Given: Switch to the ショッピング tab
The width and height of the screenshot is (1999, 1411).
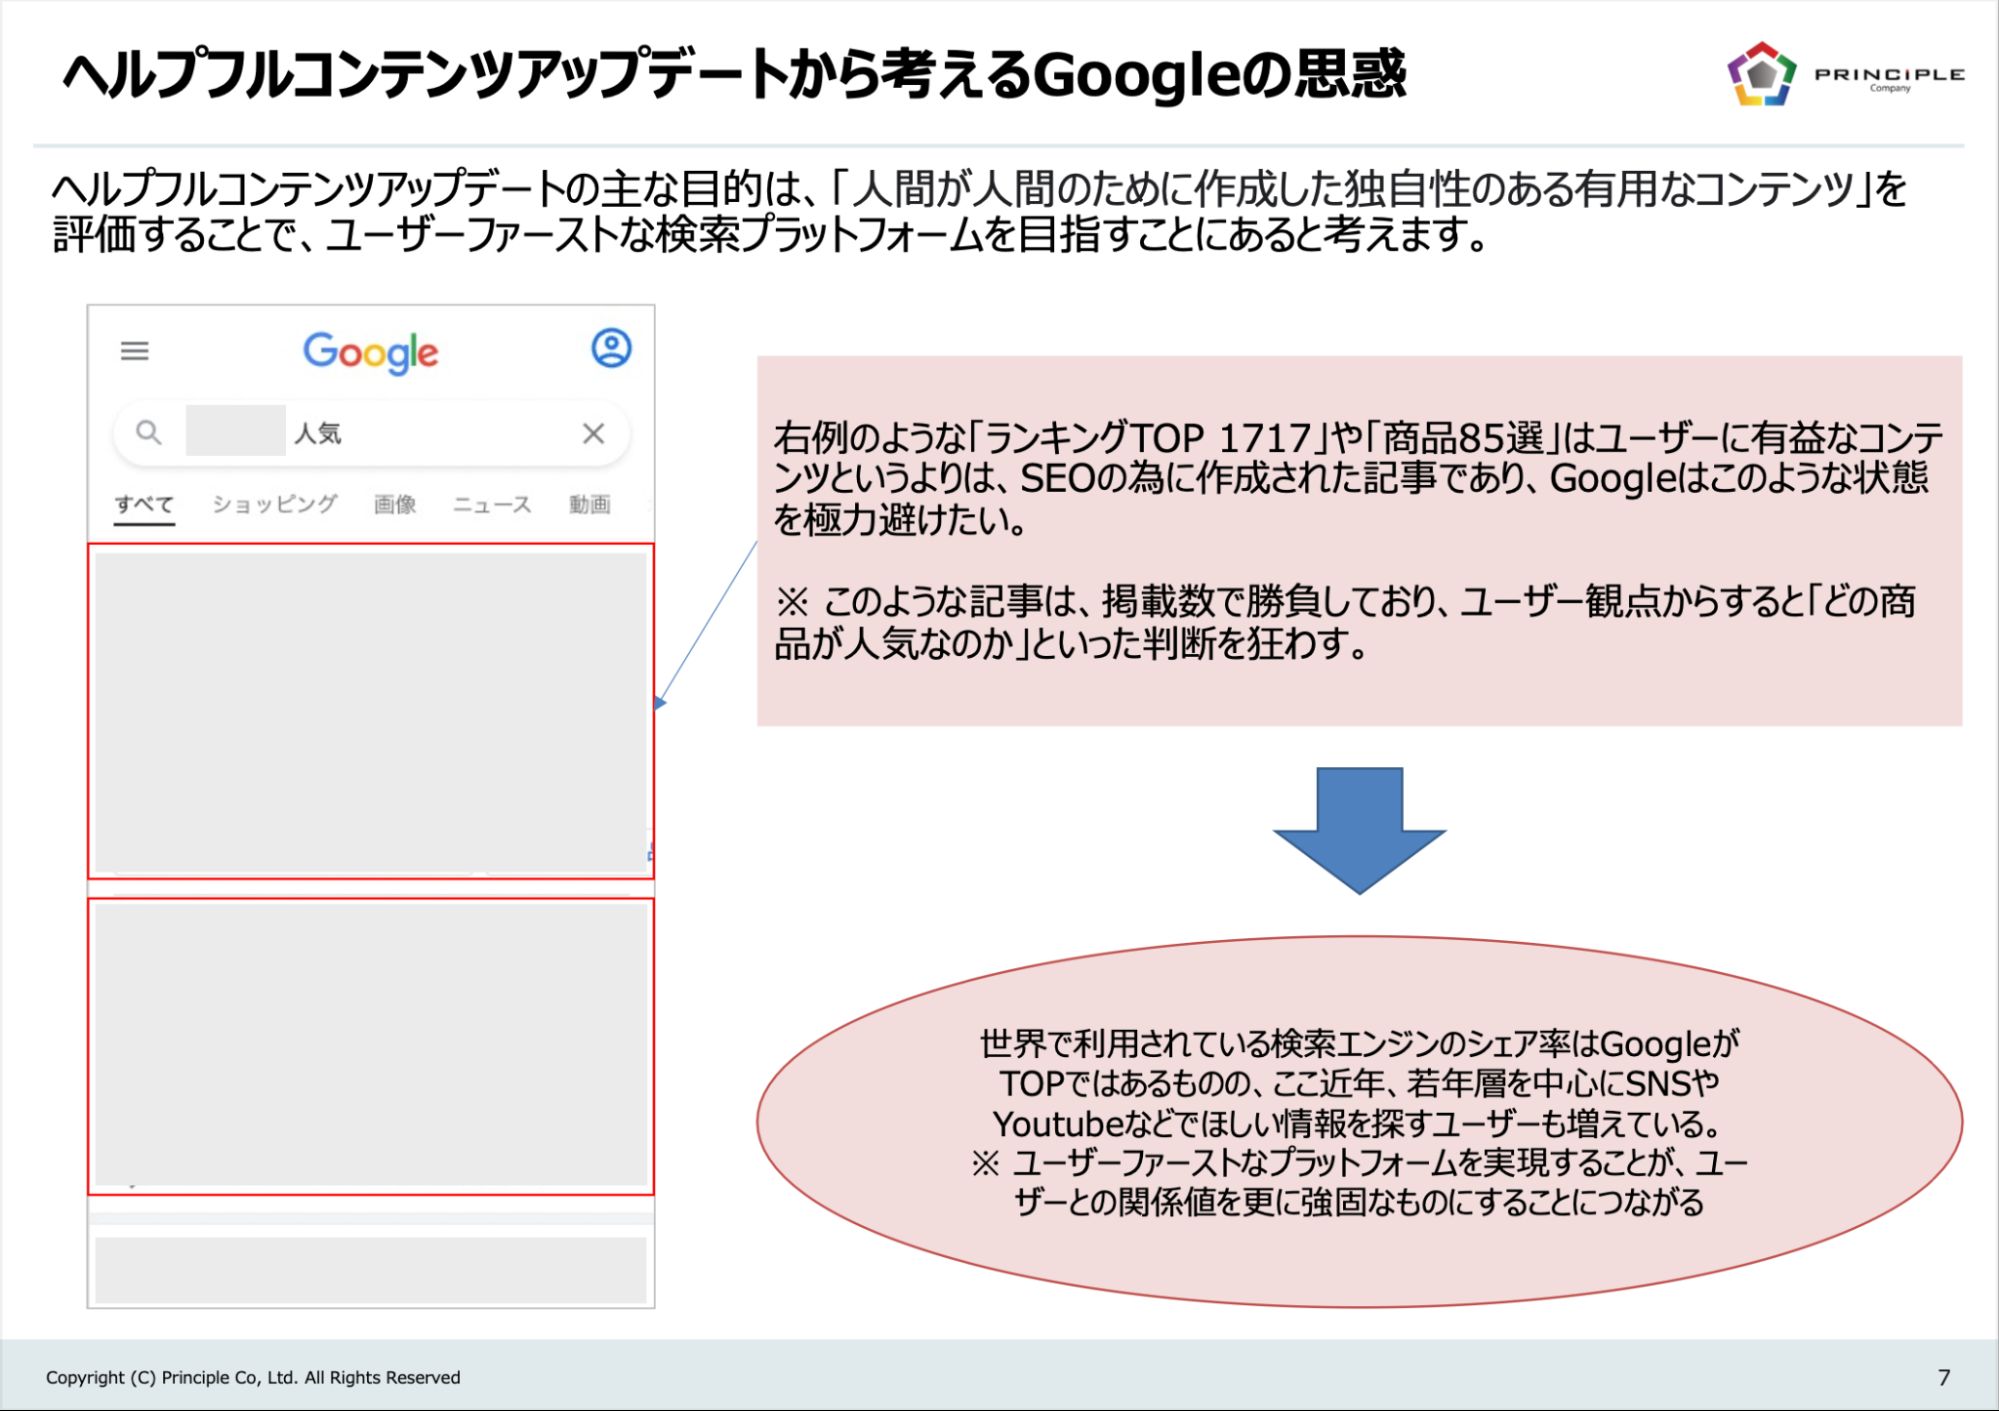Looking at the screenshot, I should point(274,504).
